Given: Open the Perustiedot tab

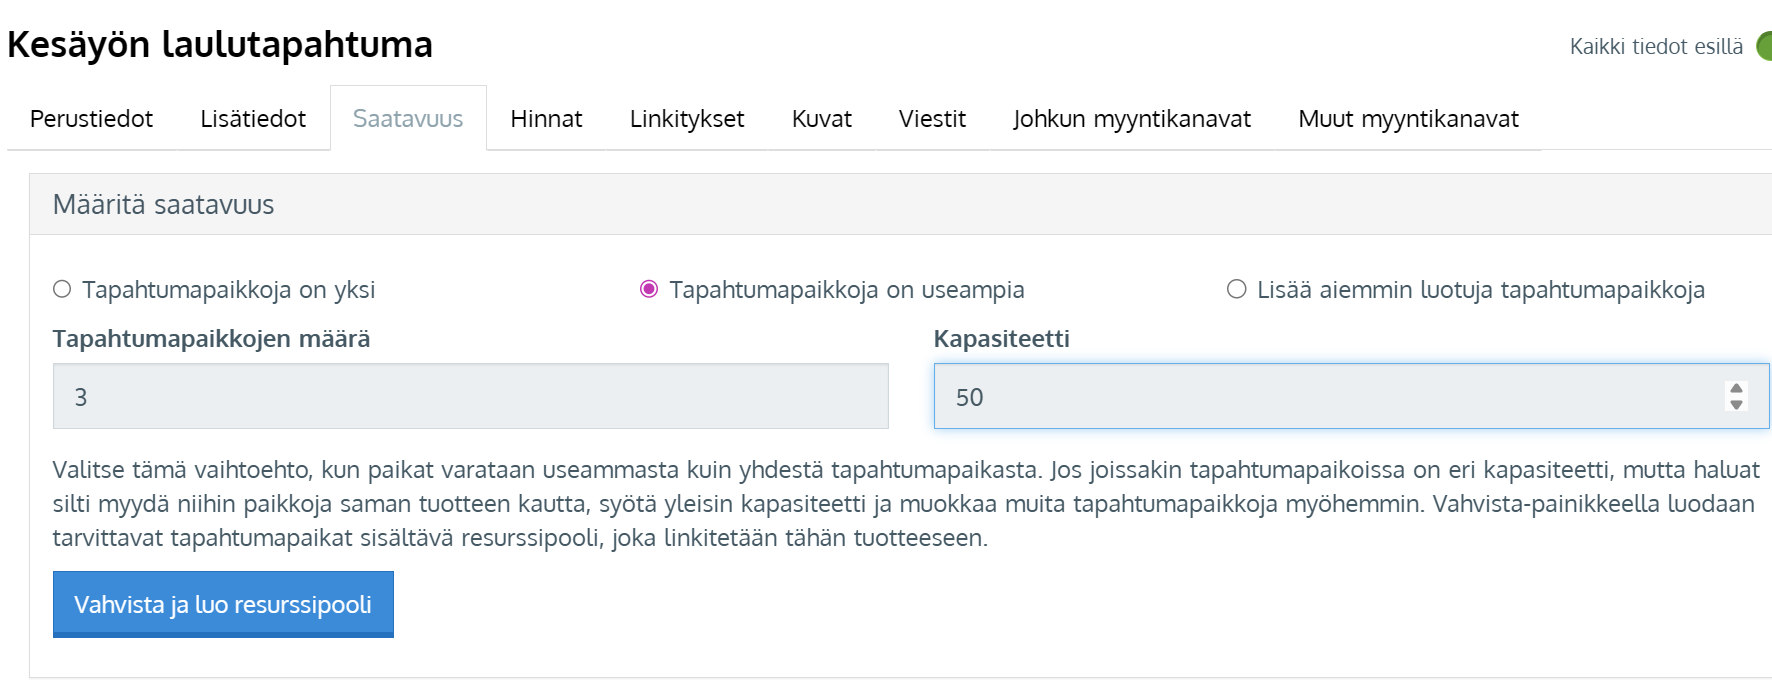Looking at the screenshot, I should point(91,119).
